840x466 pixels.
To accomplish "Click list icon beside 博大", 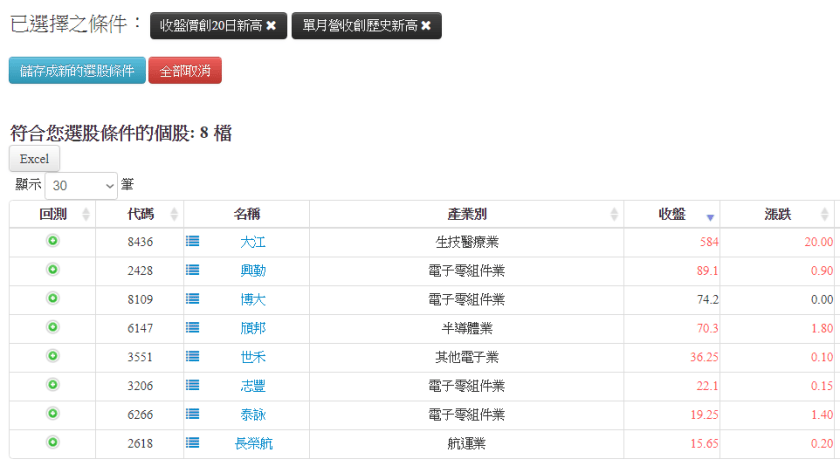I will [x=193, y=299].
